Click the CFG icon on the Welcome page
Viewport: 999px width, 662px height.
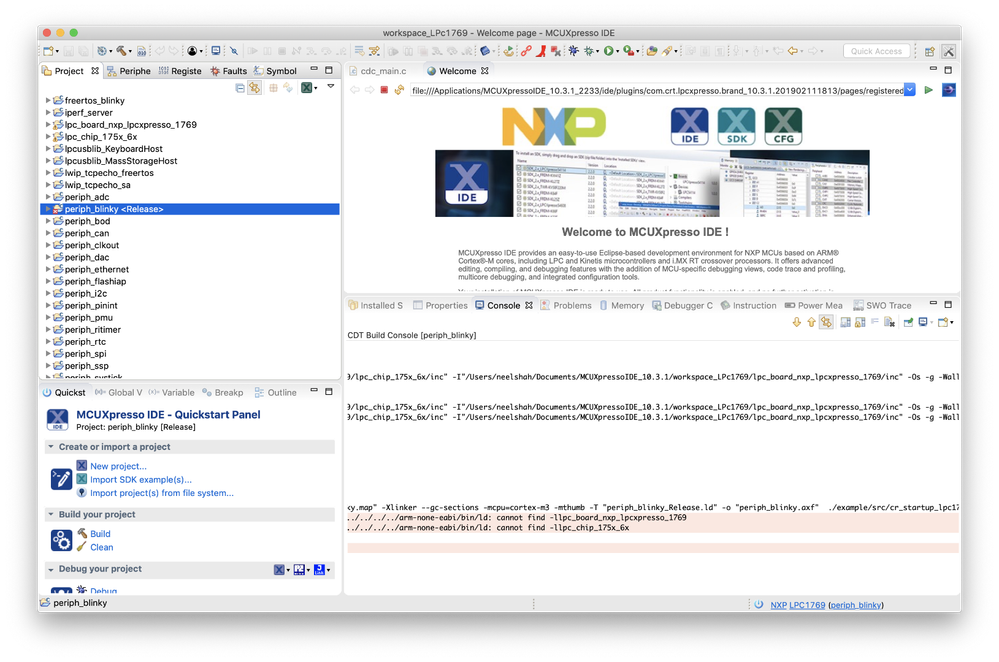coord(783,126)
